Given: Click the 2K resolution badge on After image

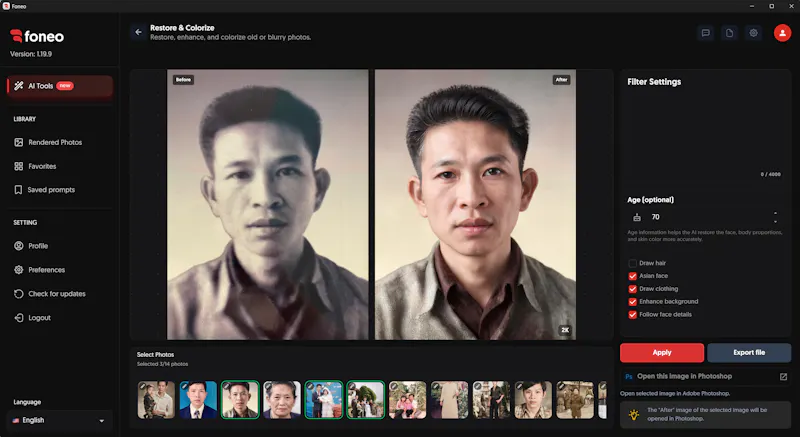Looking at the screenshot, I should click(x=565, y=330).
